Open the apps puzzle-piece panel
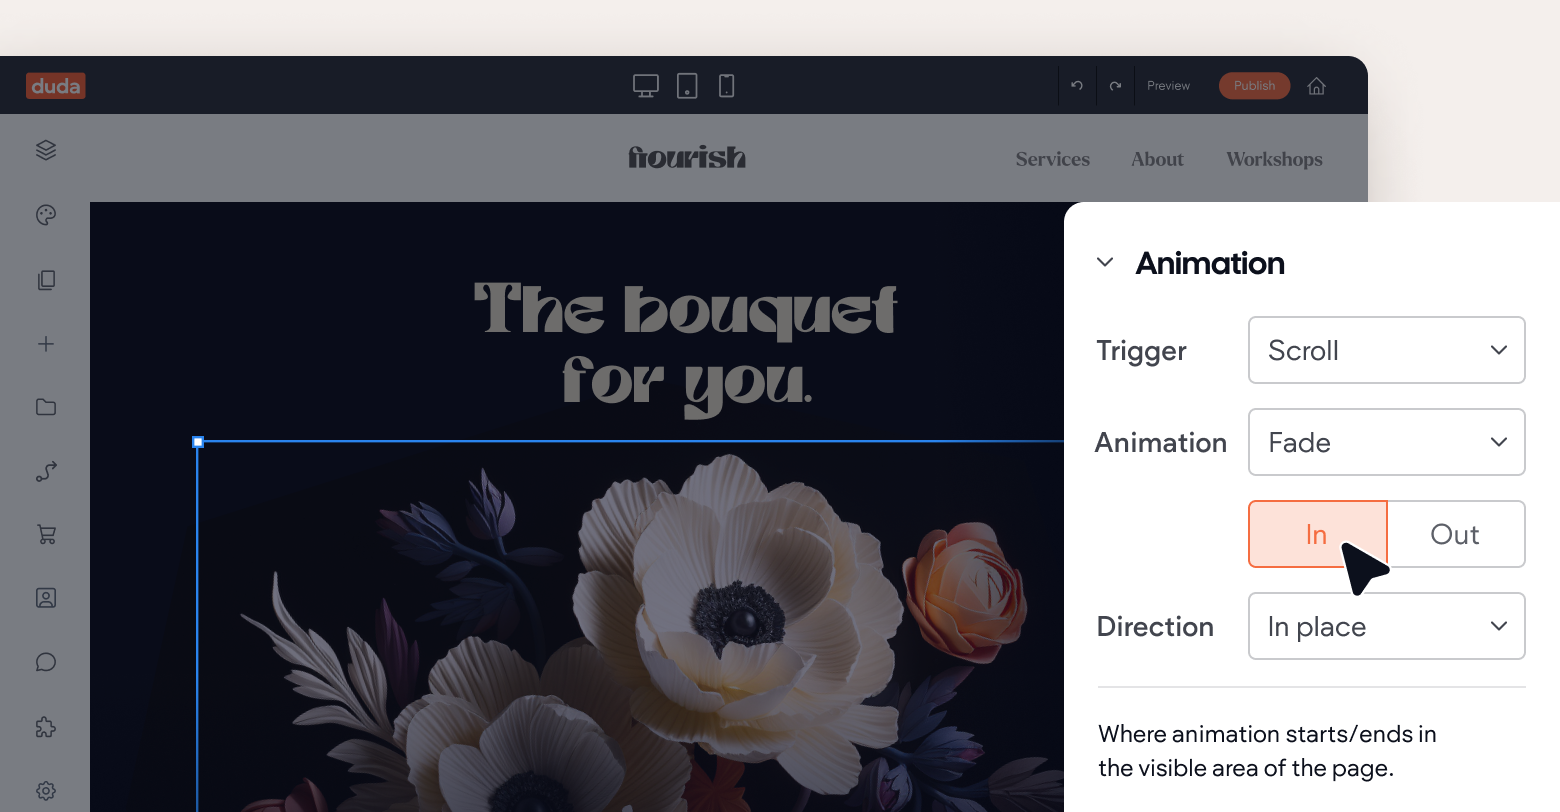1560x812 pixels. (46, 727)
